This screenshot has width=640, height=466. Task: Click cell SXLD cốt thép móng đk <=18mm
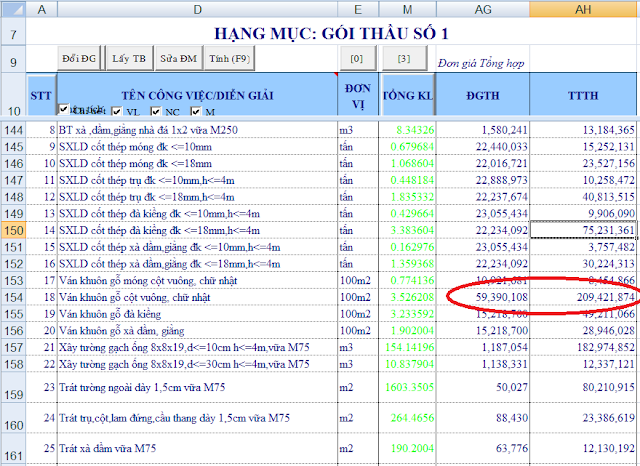(x=198, y=164)
